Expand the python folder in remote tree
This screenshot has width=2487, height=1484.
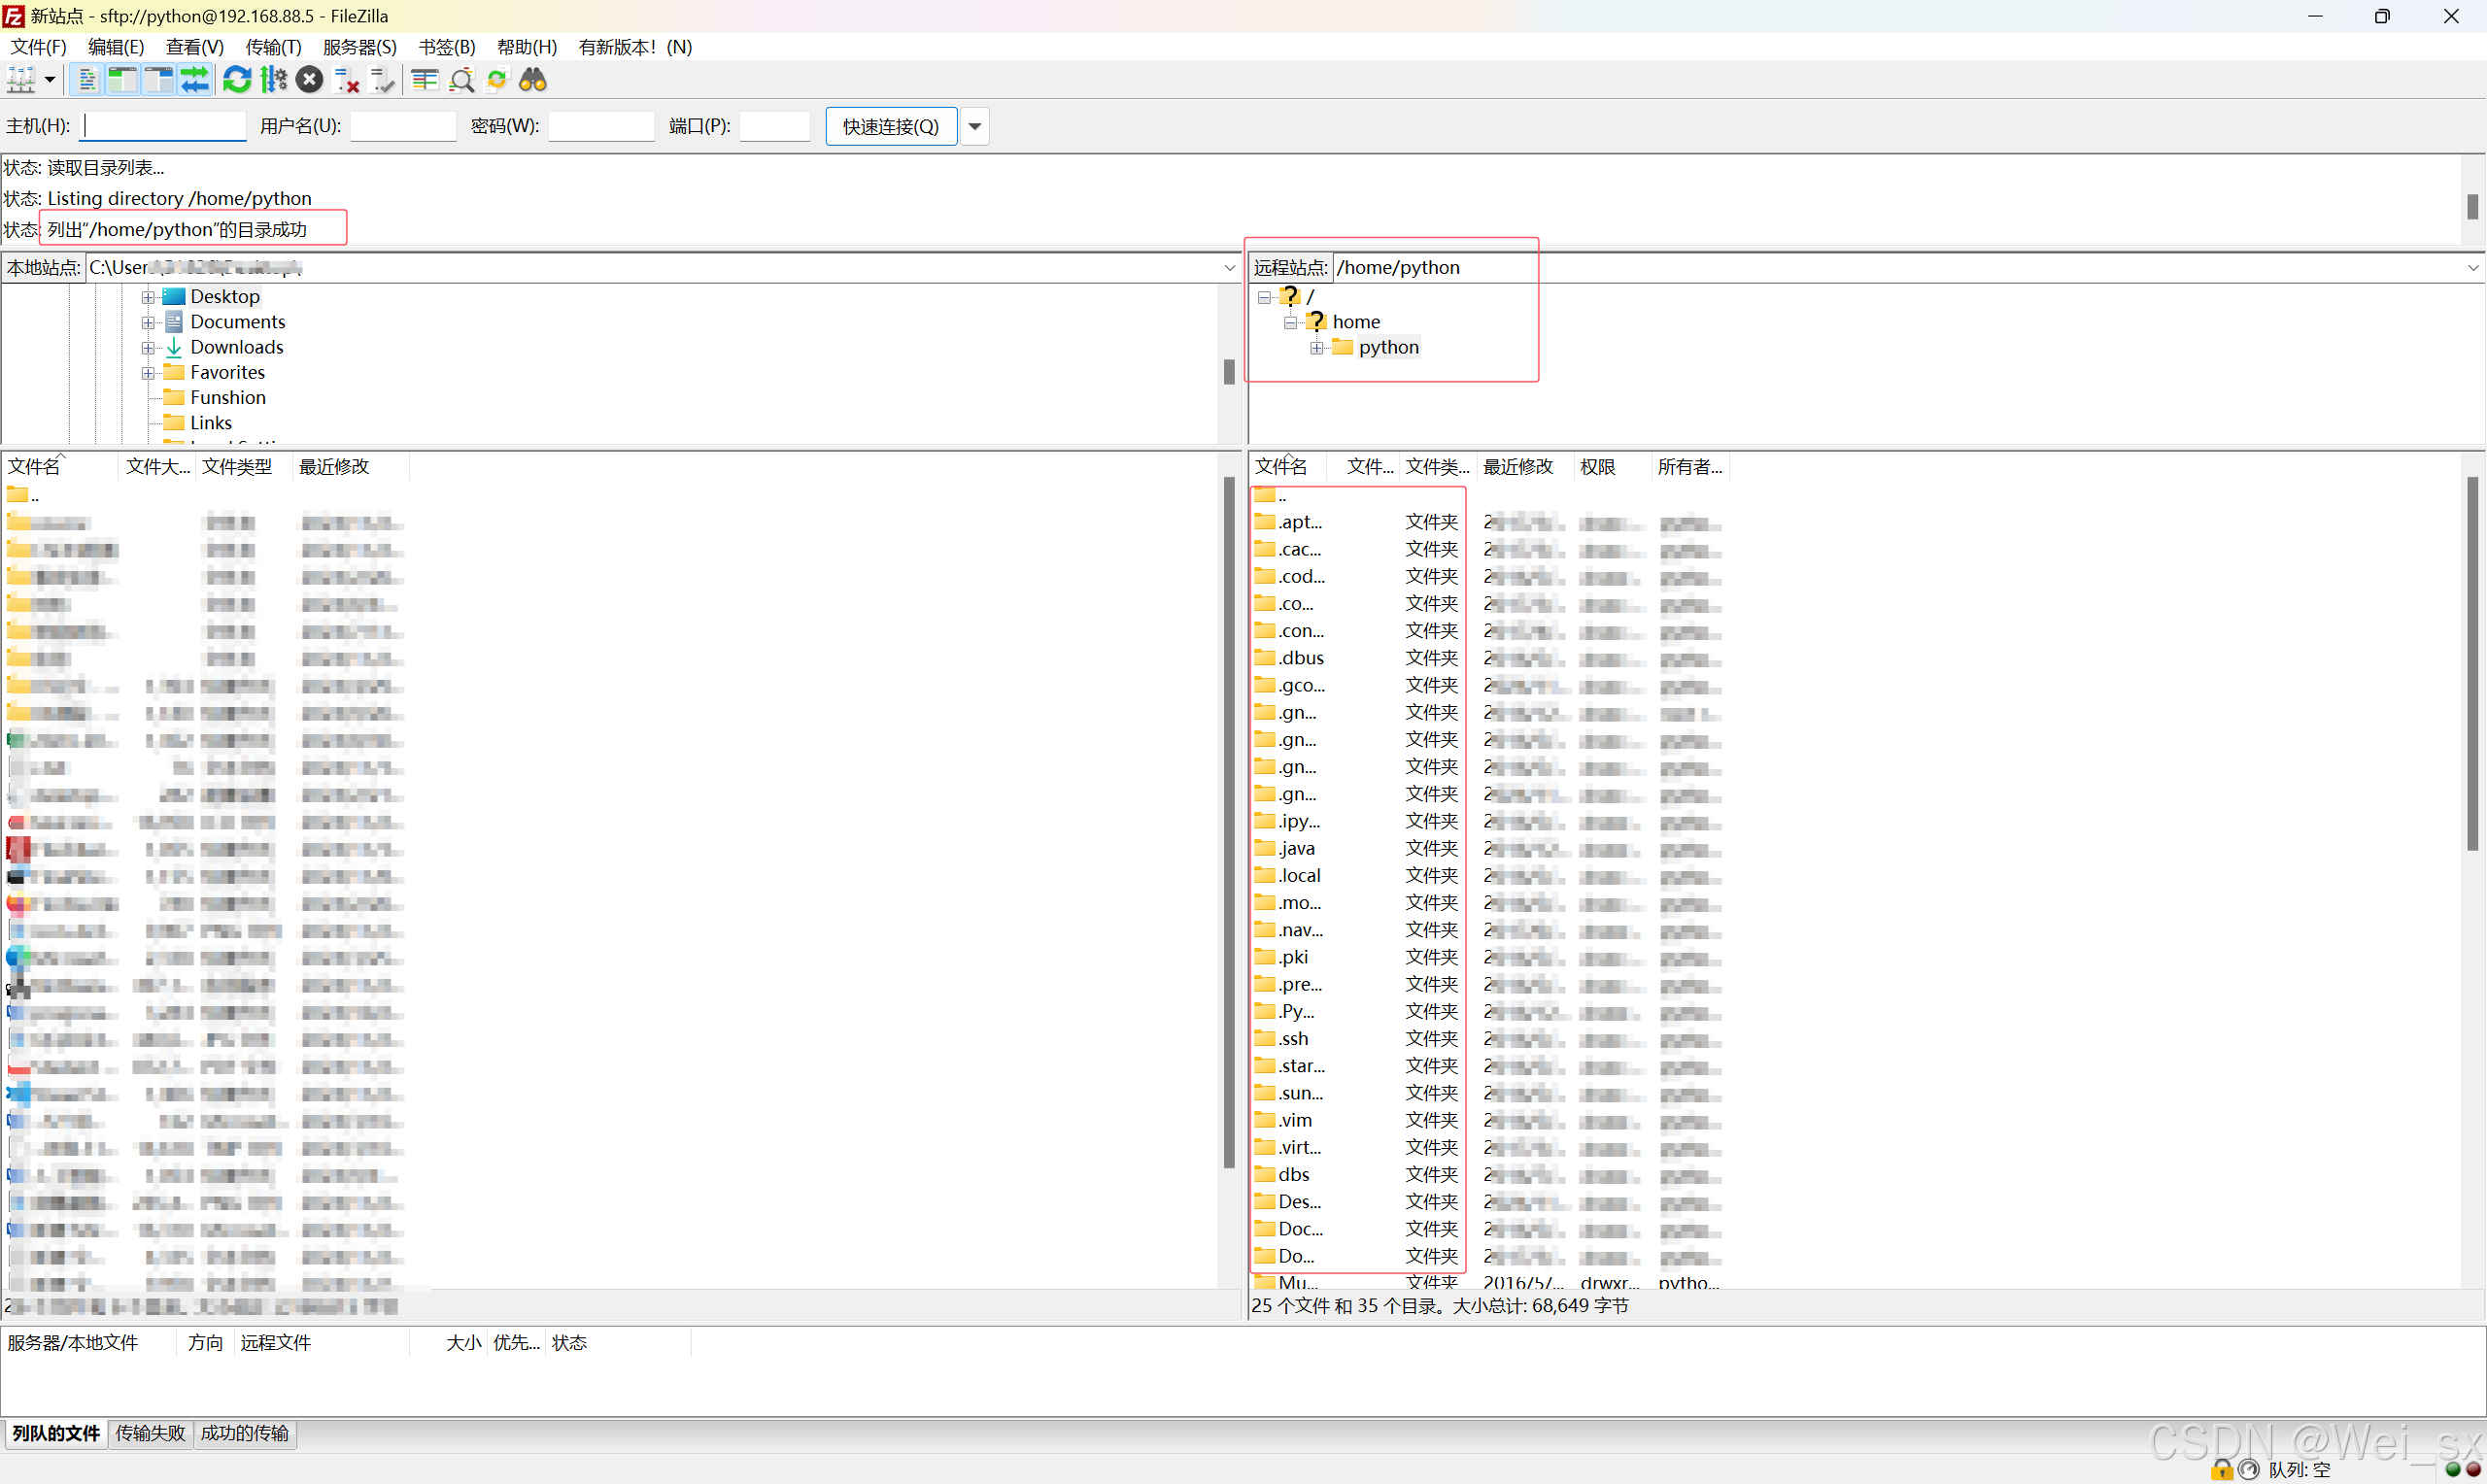(x=1317, y=348)
